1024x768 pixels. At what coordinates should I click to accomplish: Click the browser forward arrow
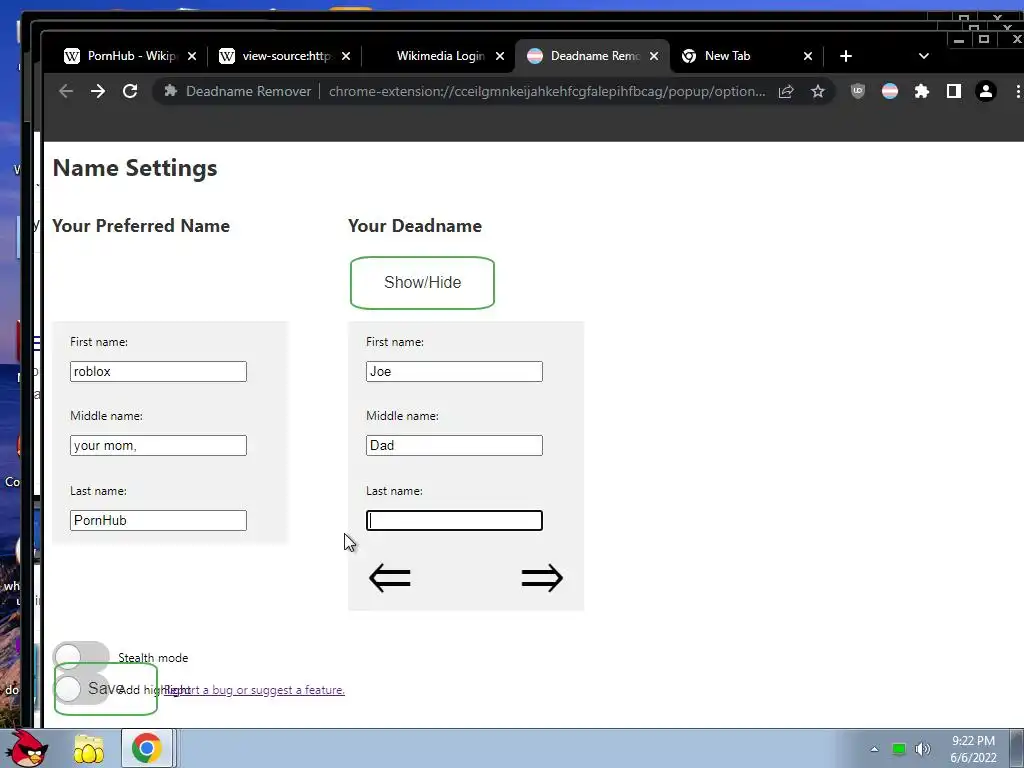point(98,91)
